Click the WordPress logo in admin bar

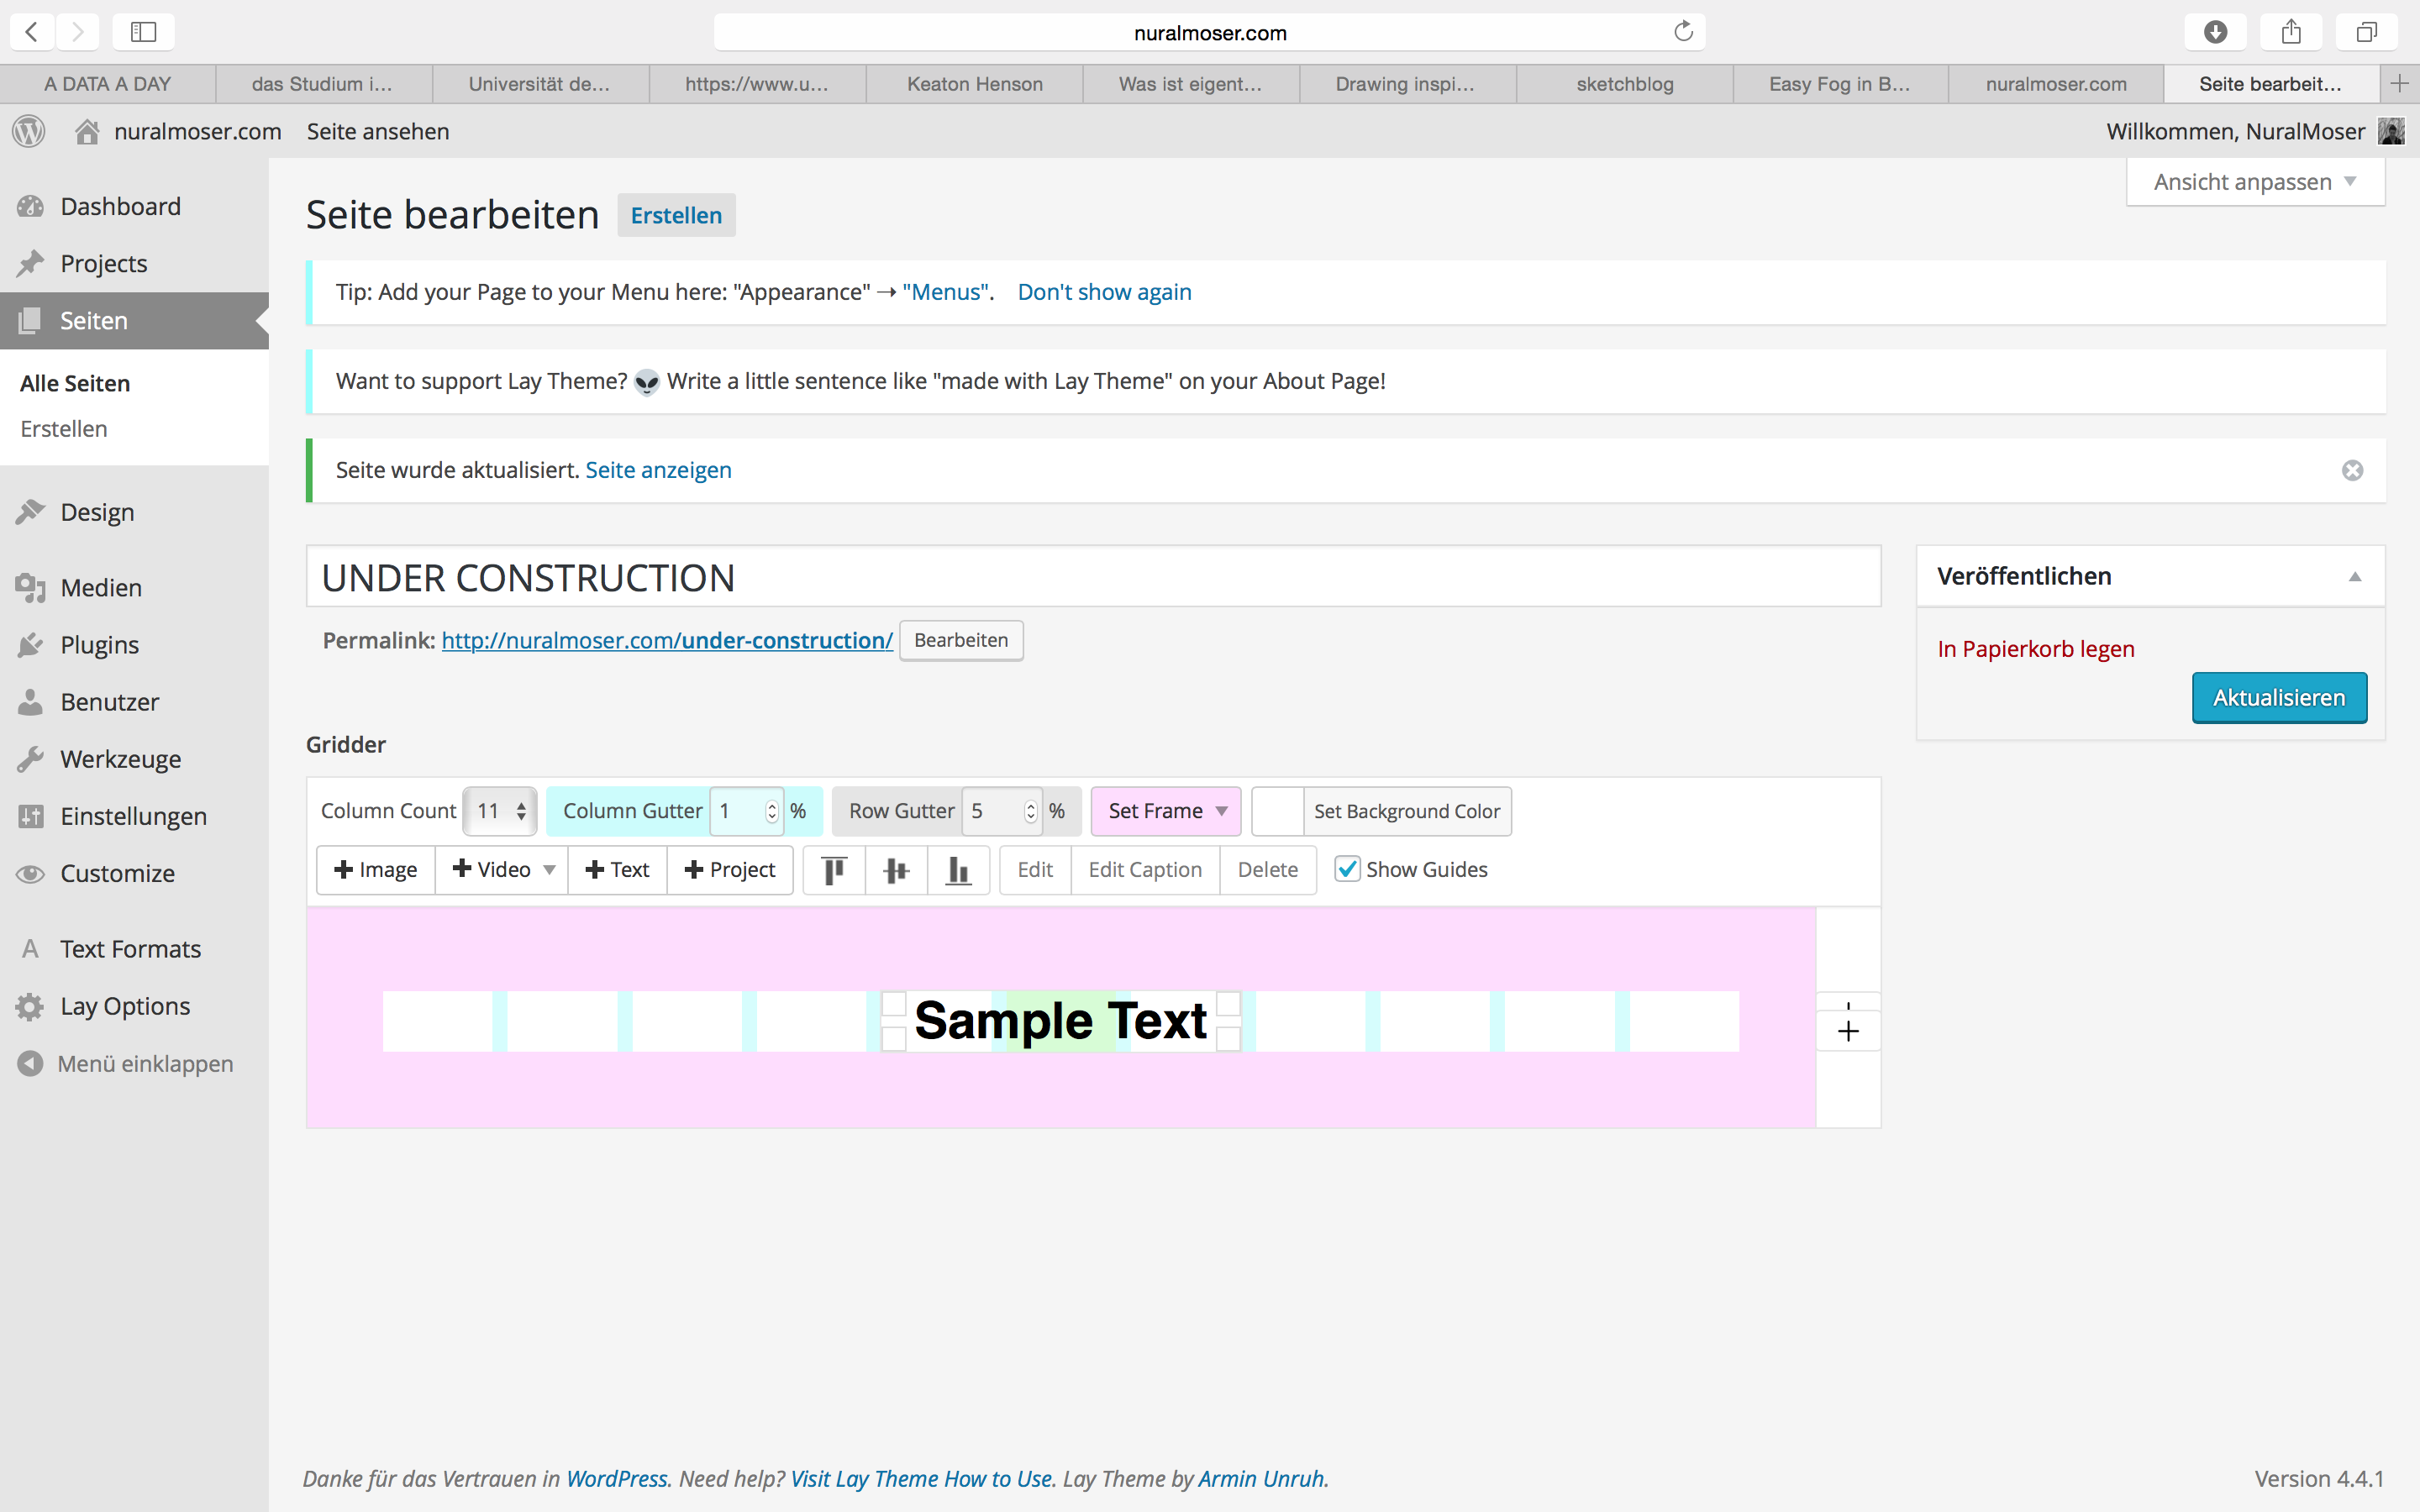click(x=29, y=131)
